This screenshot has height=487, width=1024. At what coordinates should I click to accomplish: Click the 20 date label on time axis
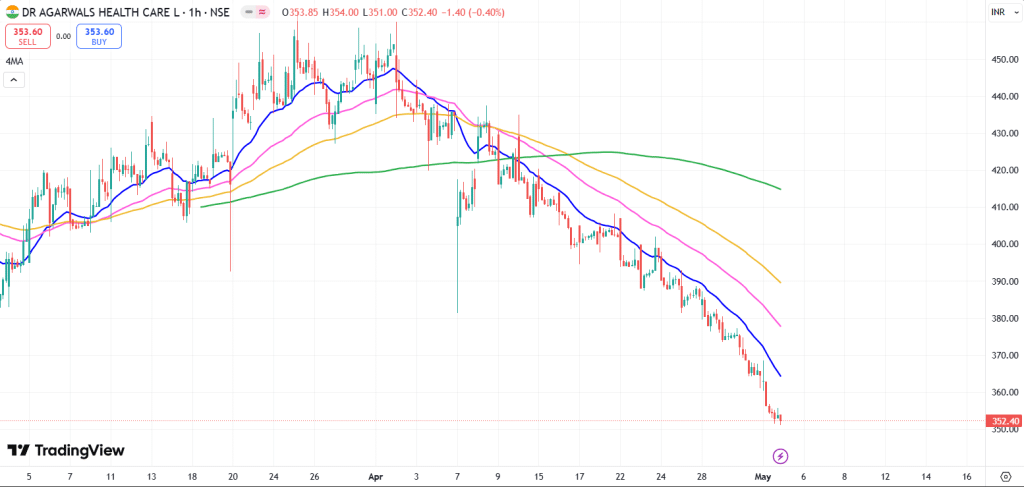232,477
